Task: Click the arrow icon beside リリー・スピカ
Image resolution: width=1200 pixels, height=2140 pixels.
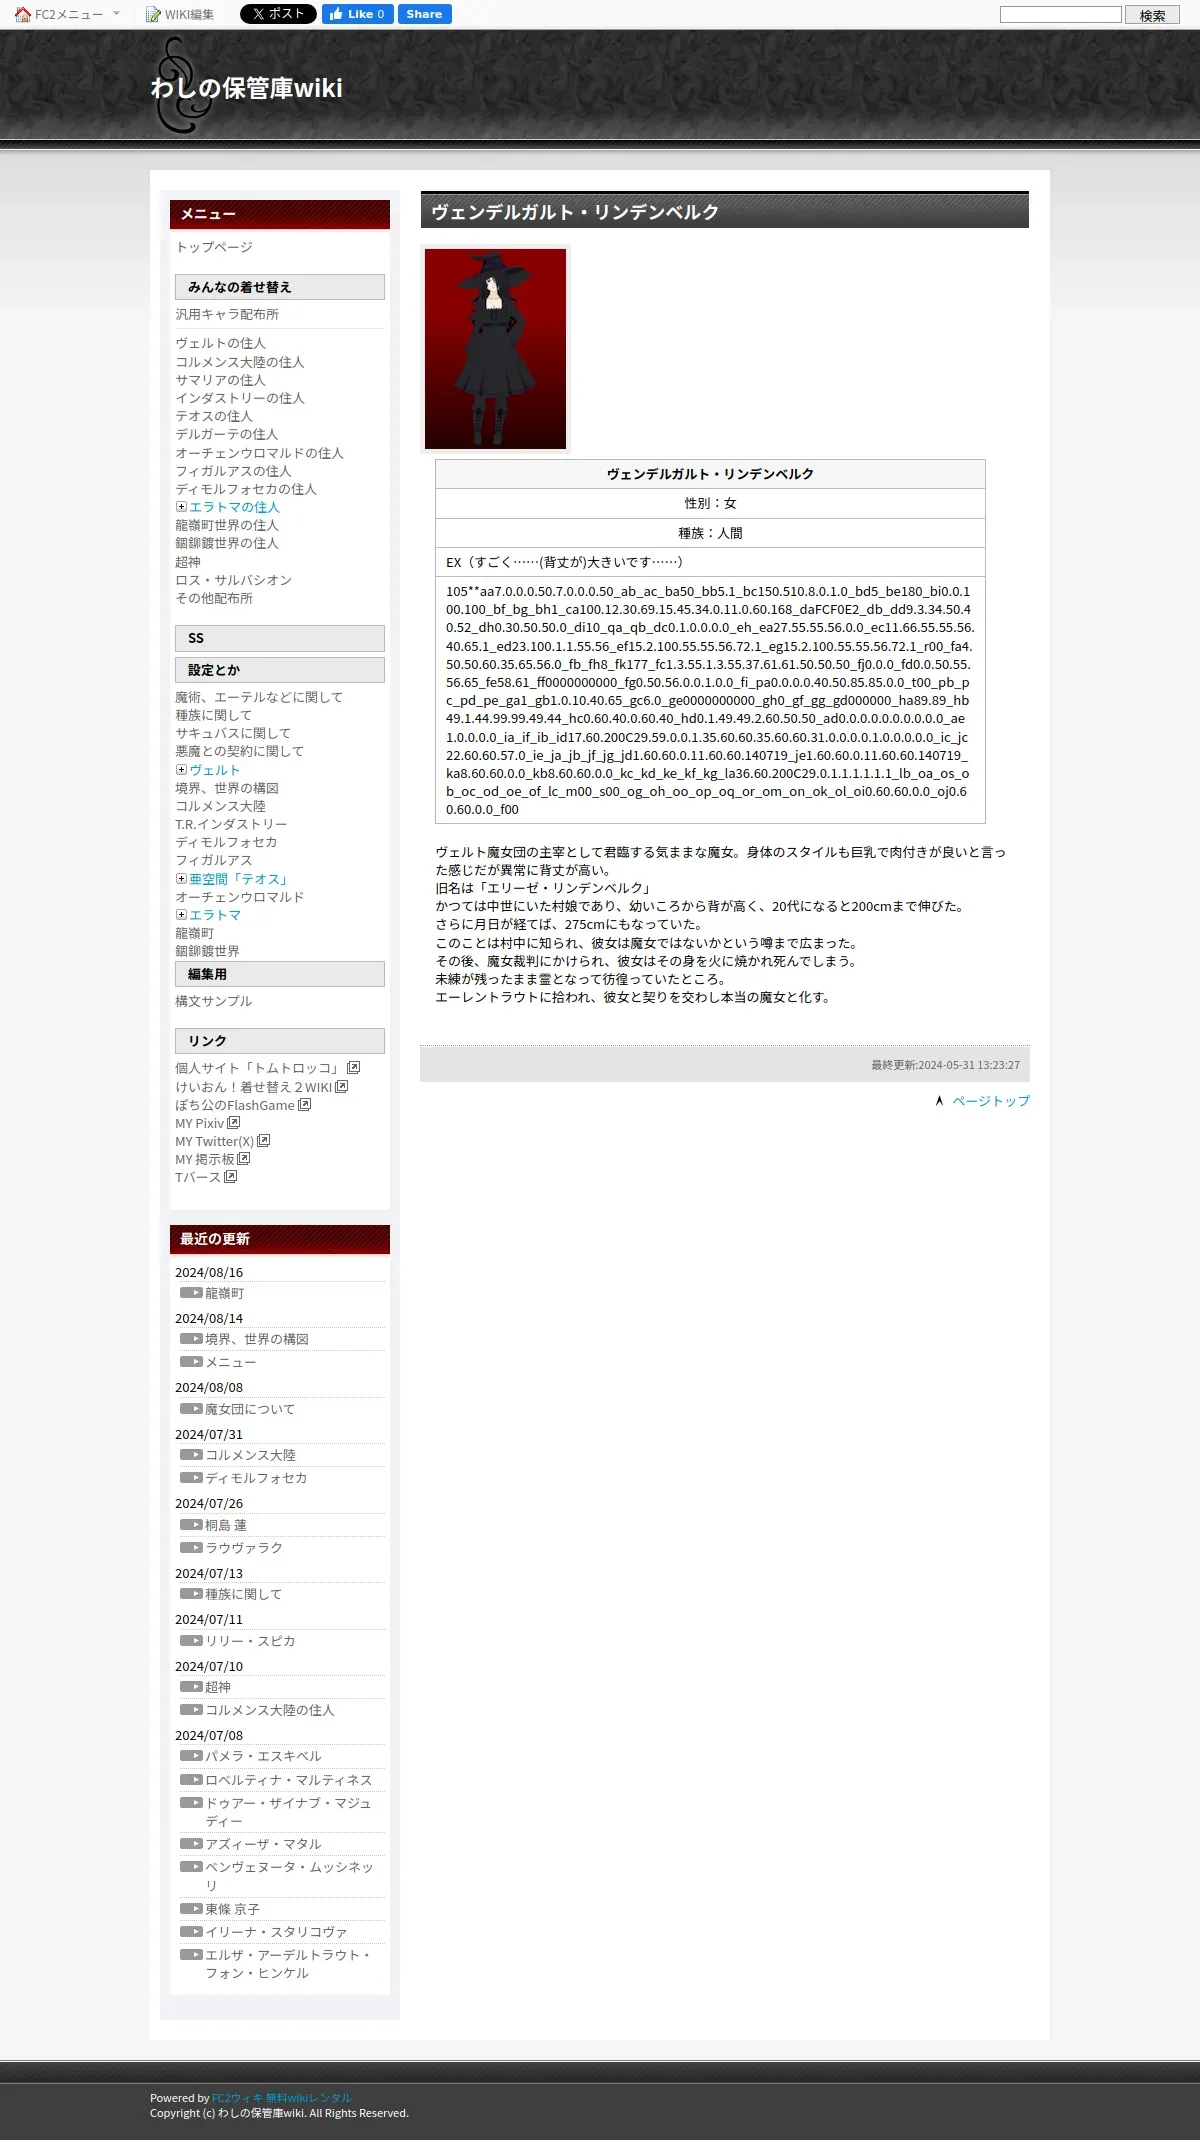Action: 191,1641
